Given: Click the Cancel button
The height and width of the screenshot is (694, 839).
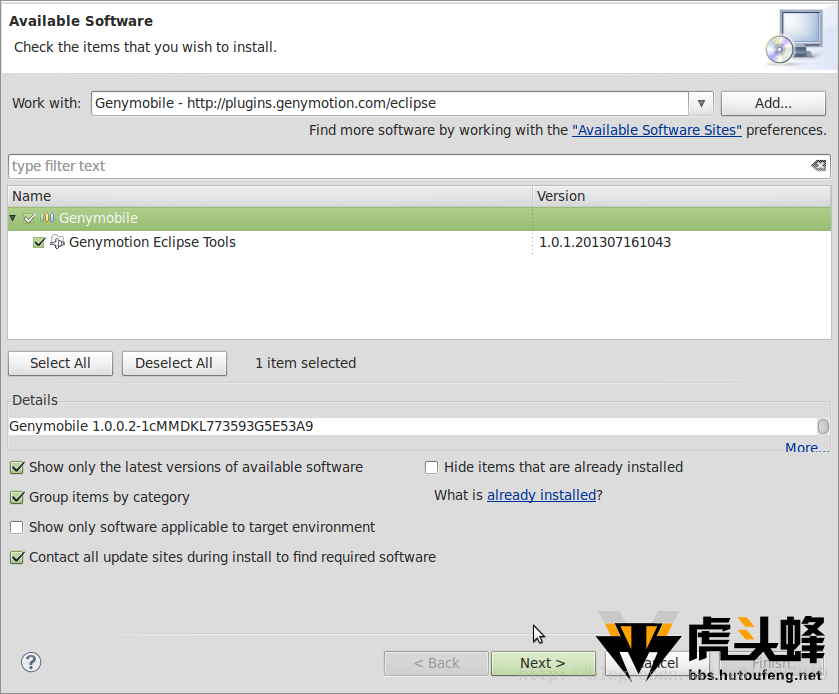Looking at the screenshot, I should (658, 663).
